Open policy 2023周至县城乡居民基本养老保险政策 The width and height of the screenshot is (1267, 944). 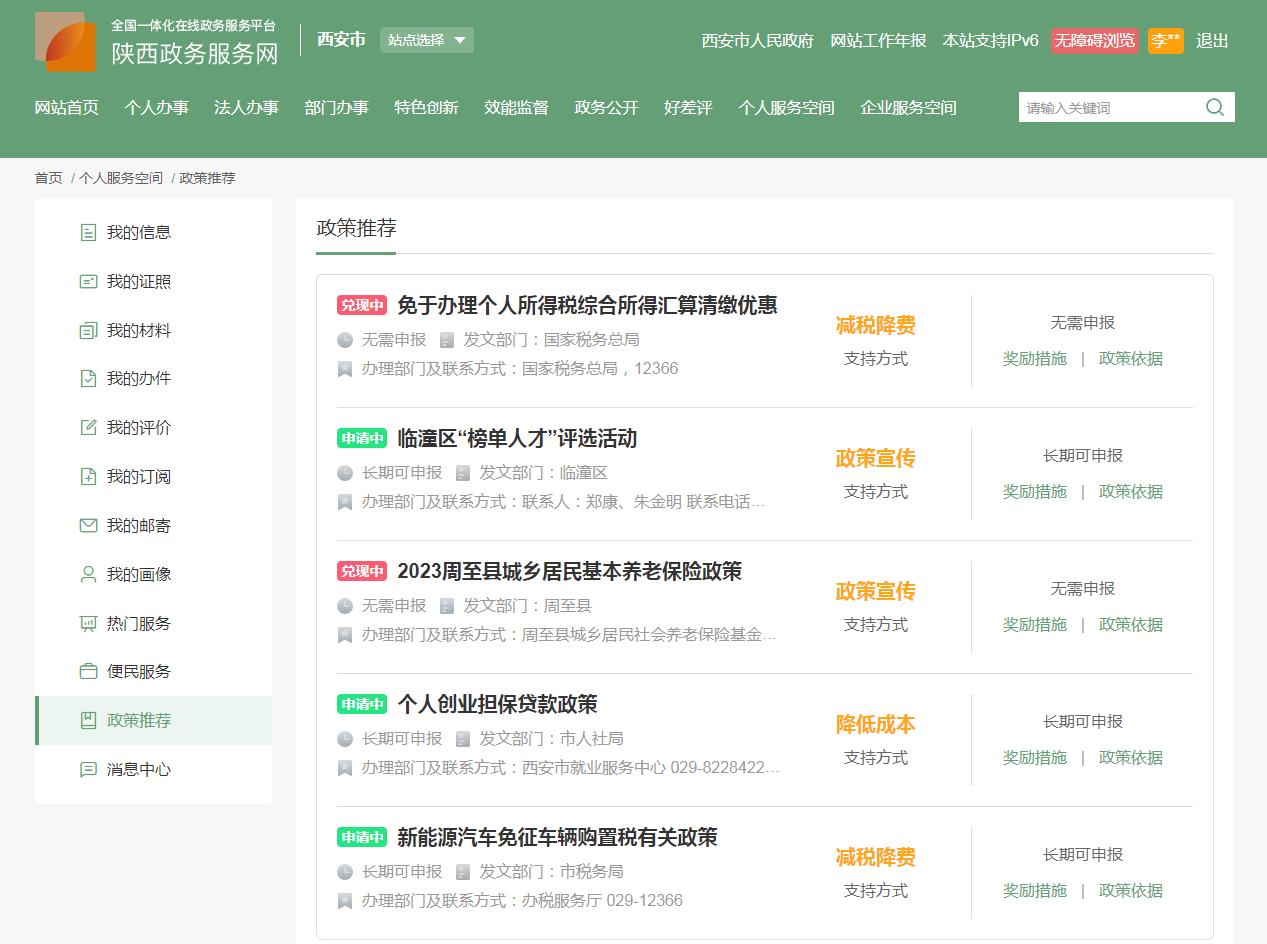click(570, 572)
